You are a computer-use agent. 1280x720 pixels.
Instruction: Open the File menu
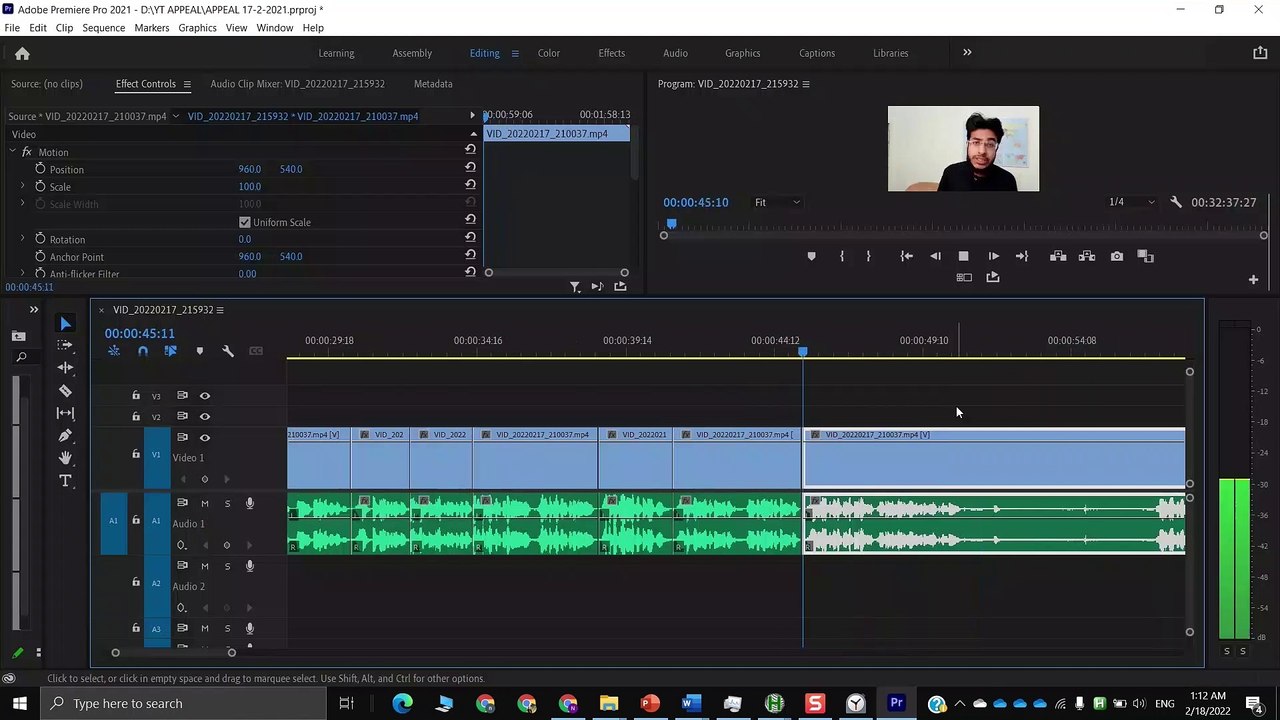tap(12, 28)
